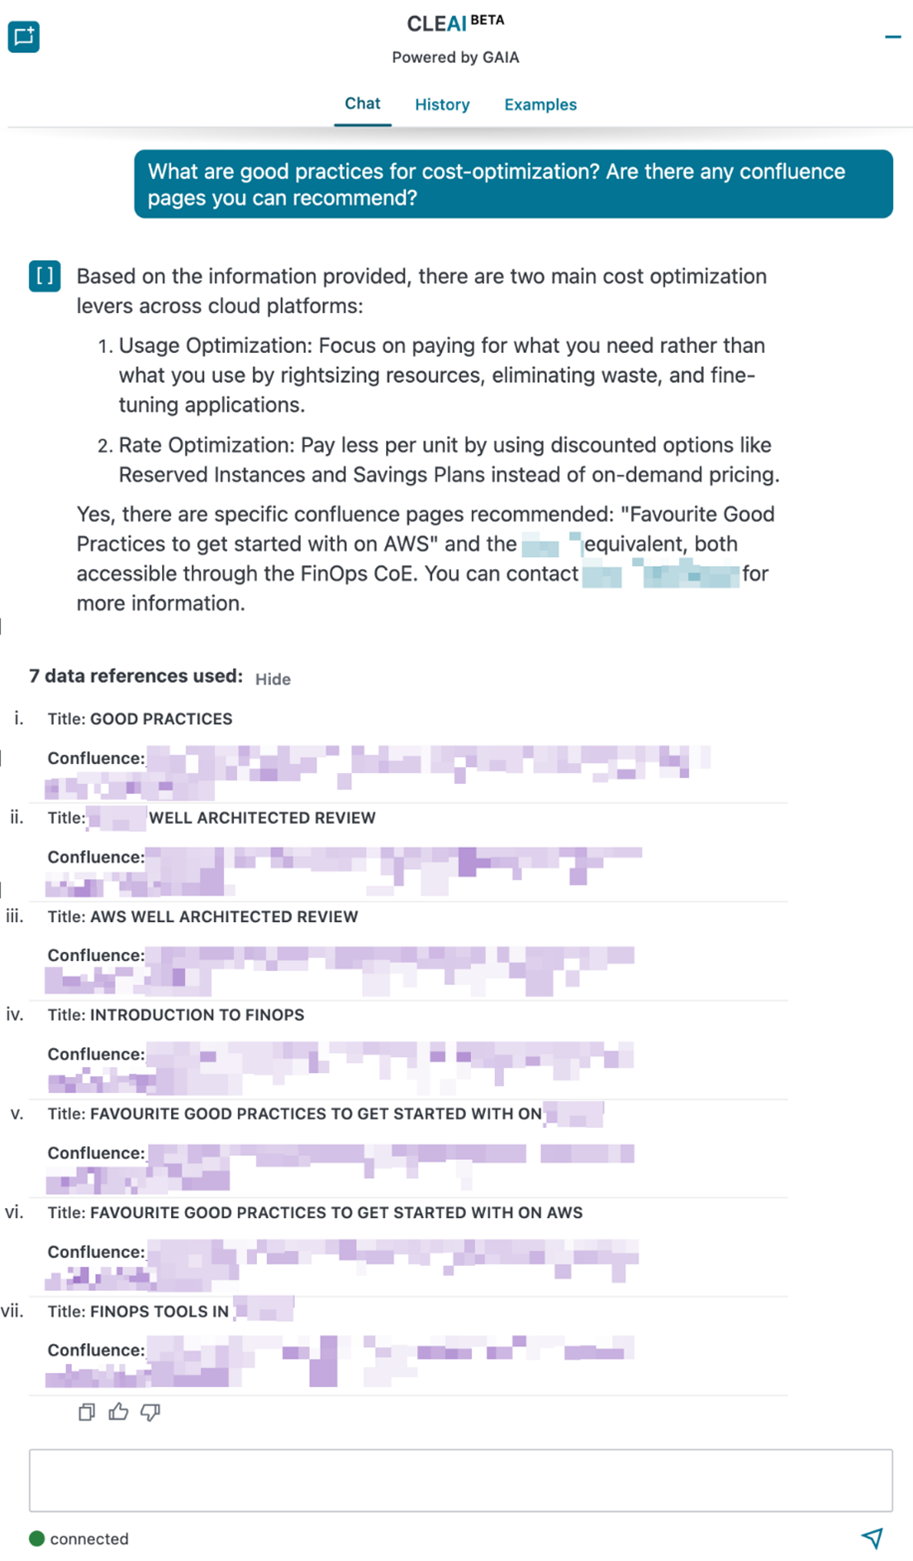913x1561 pixels.
Task: Open Confluence link under AWS WELL ARCHITECTED REVIEW
Action: pos(390,957)
